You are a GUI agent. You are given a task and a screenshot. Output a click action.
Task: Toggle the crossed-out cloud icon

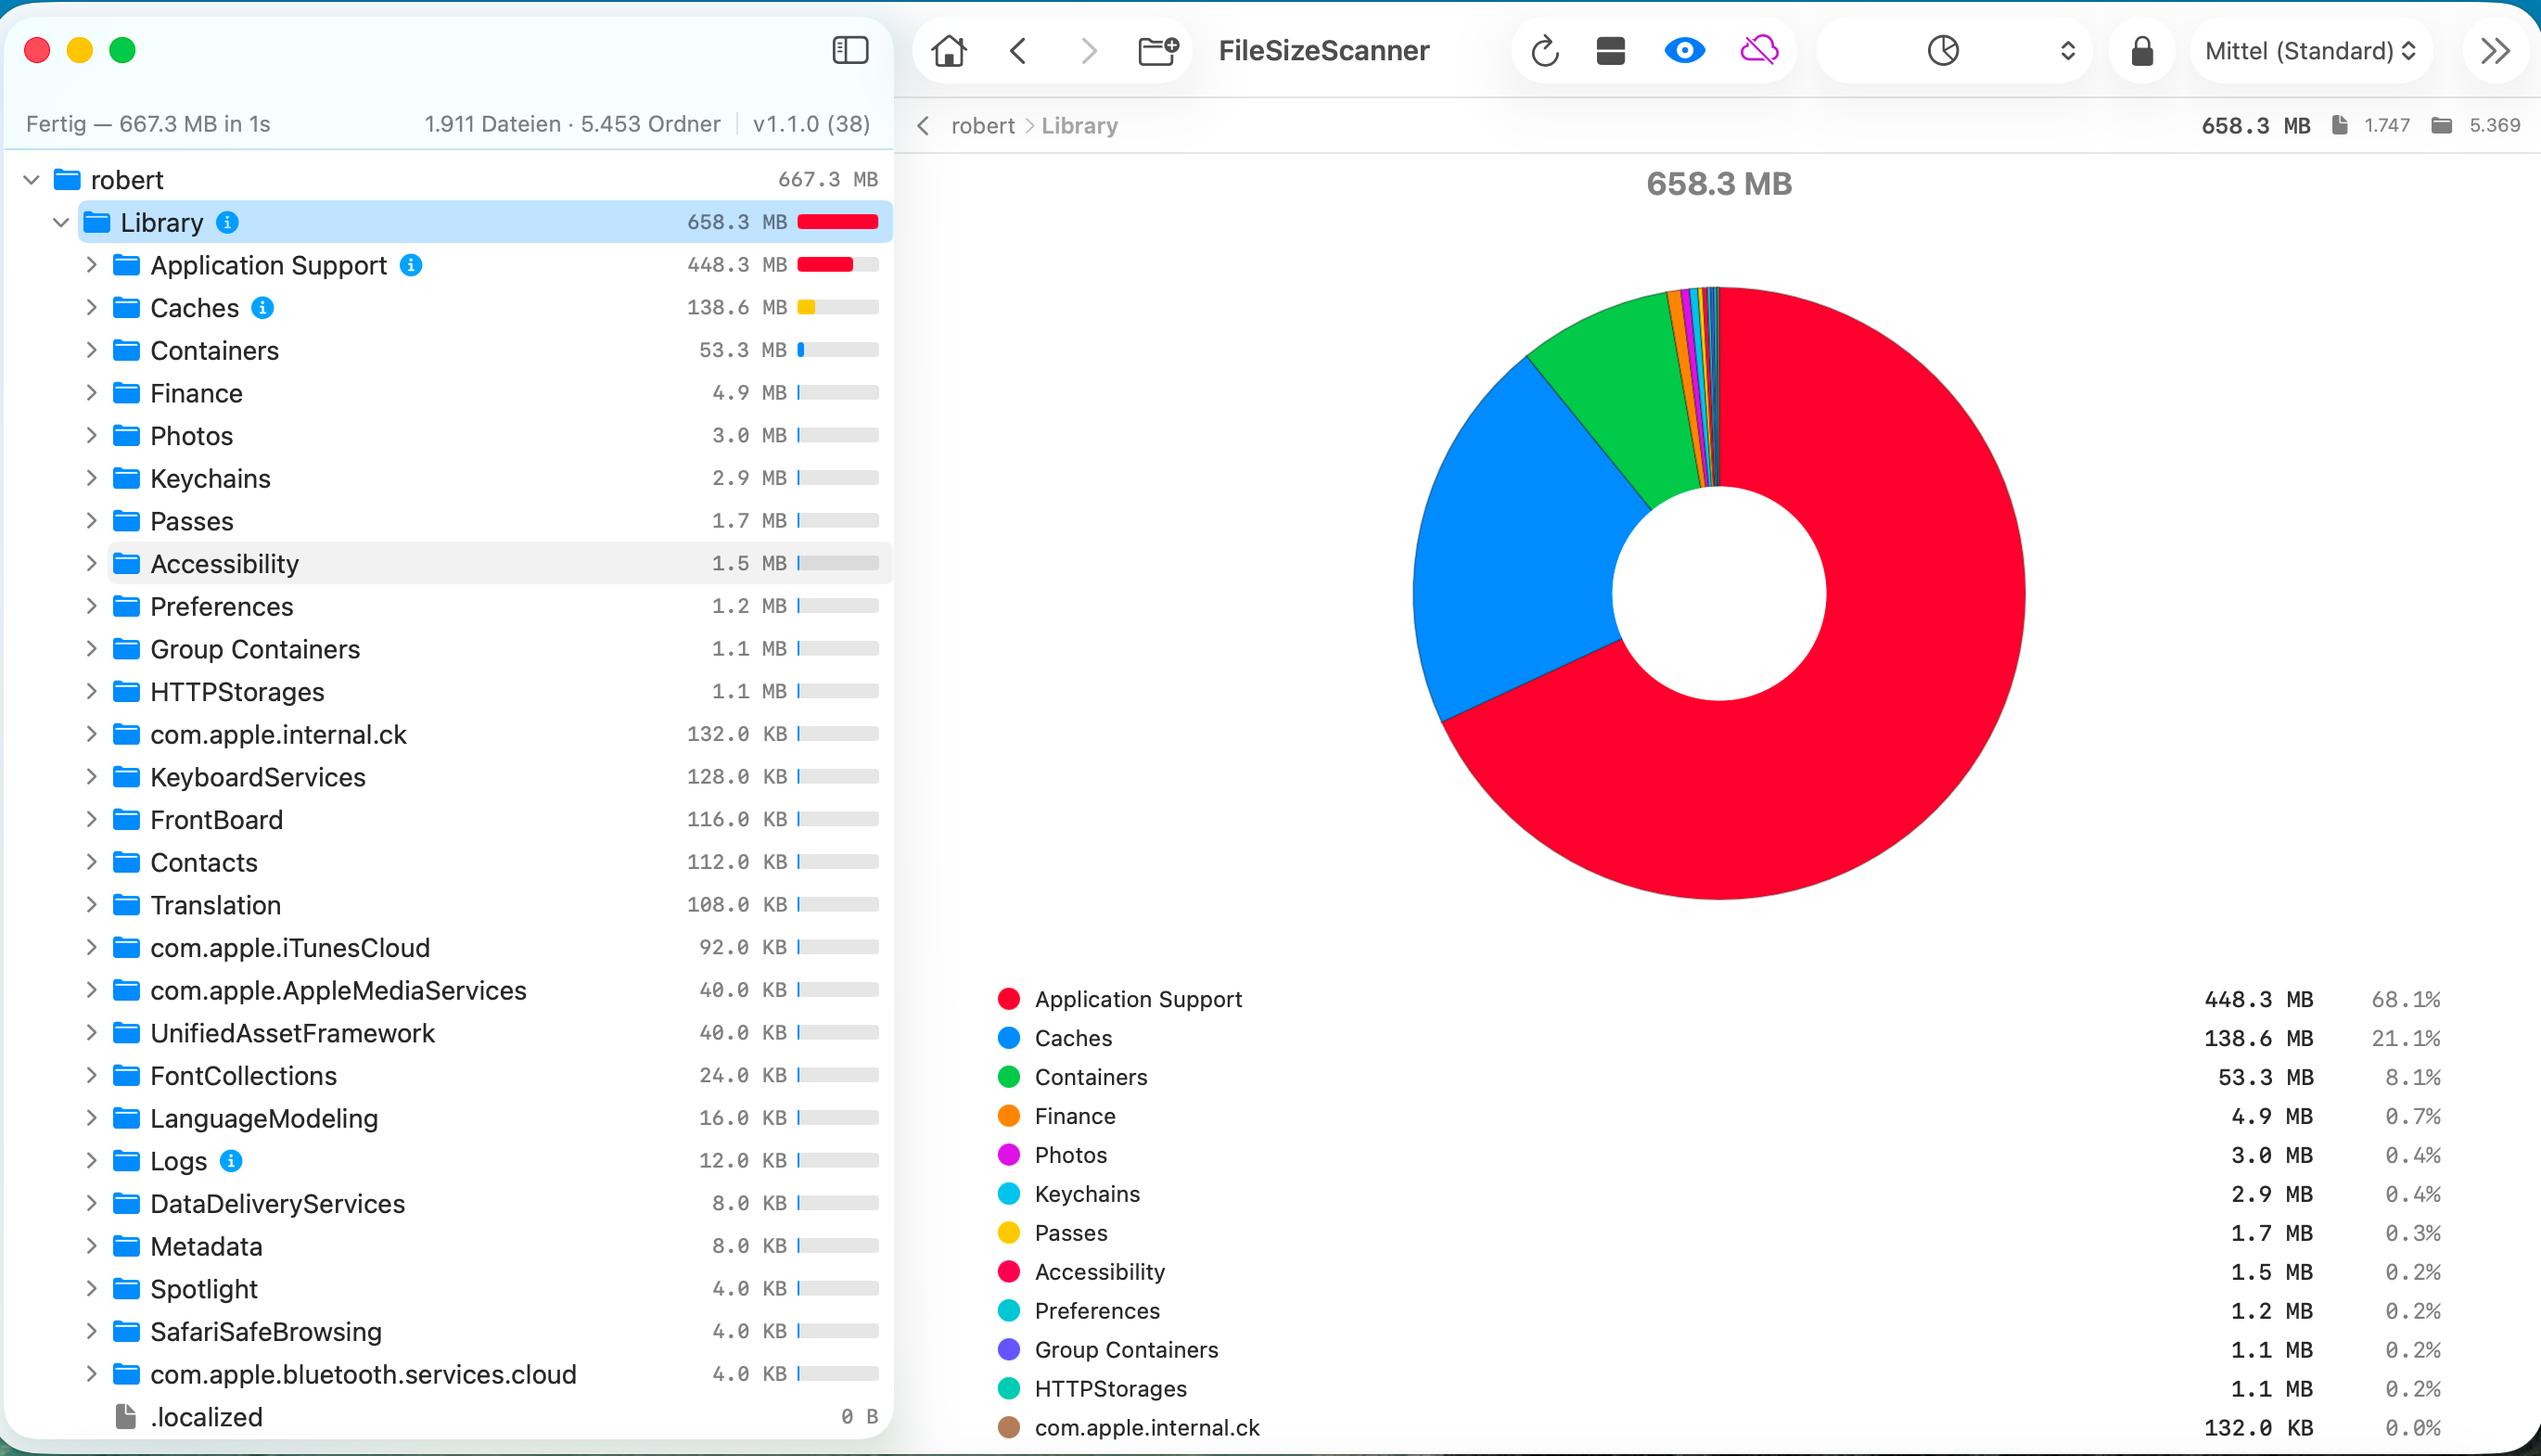coord(1759,50)
